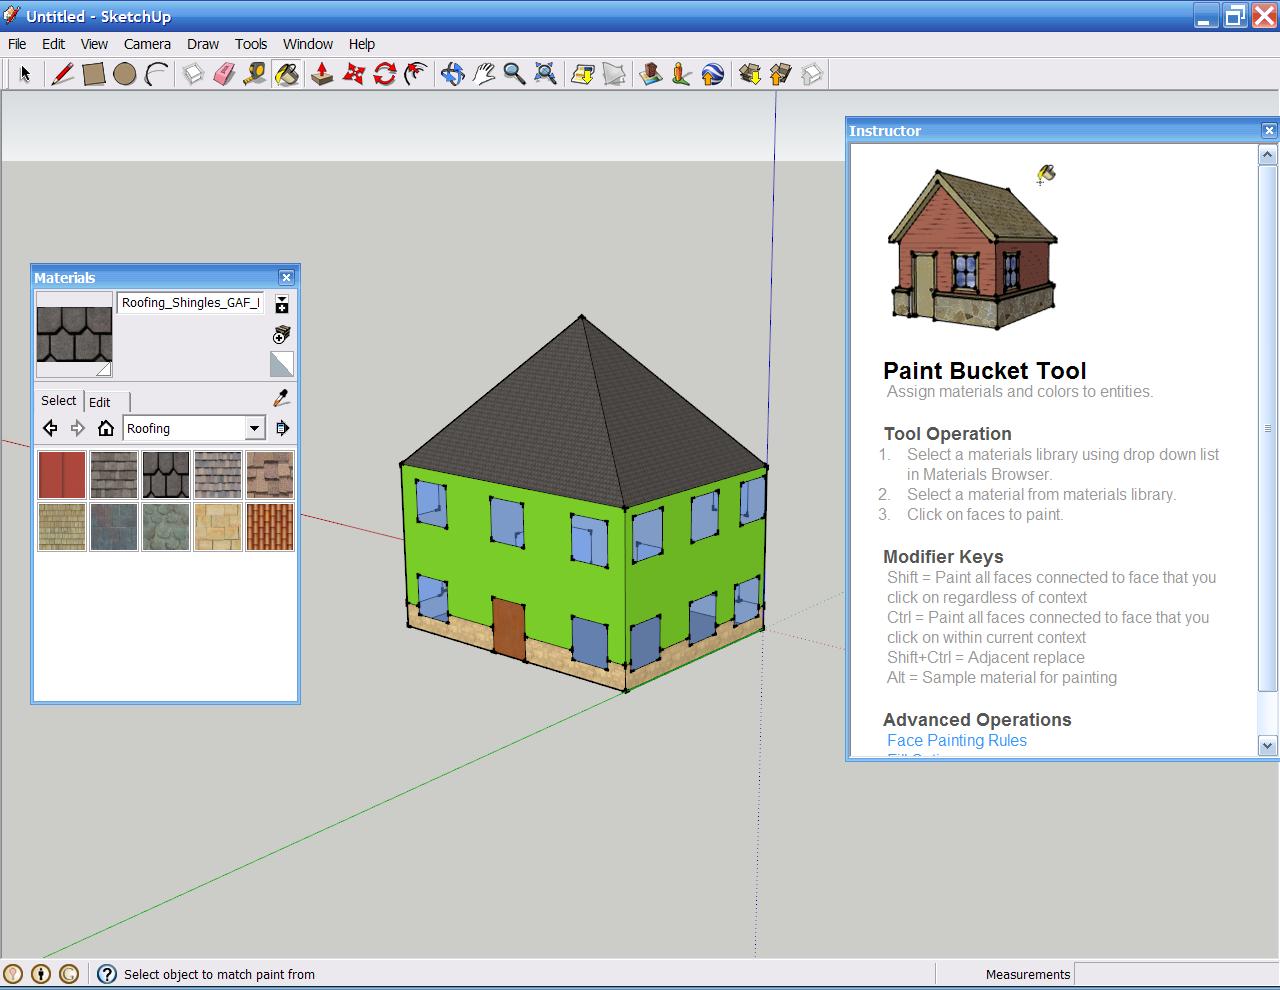
Task: Toggle display of secondary selection pane
Action: coord(282,303)
